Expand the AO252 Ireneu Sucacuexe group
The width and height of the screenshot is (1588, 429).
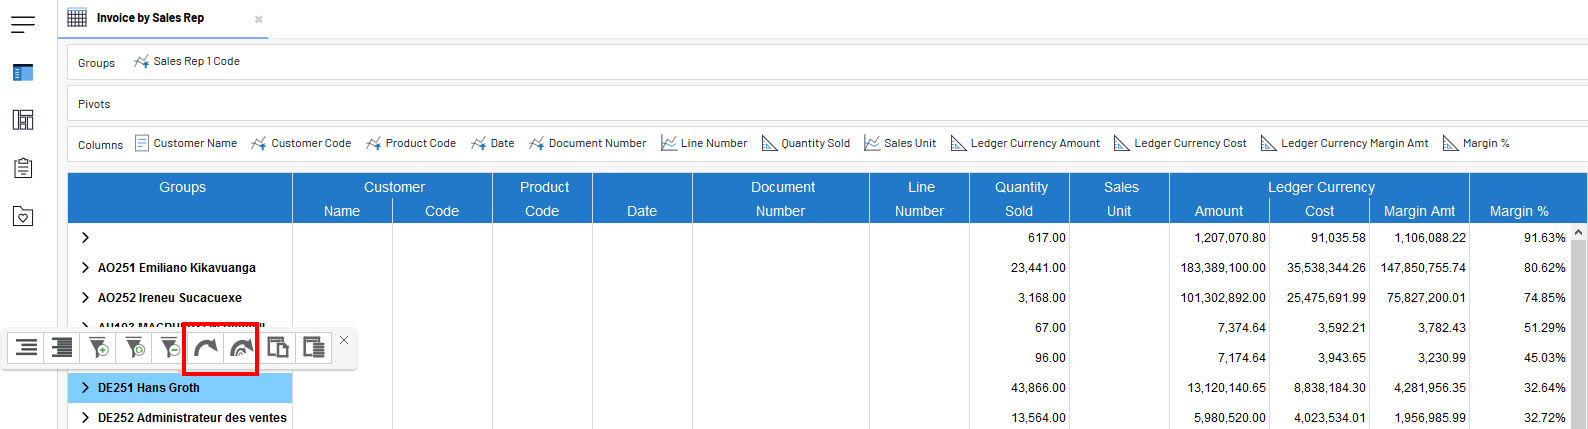[x=85, y=298]
